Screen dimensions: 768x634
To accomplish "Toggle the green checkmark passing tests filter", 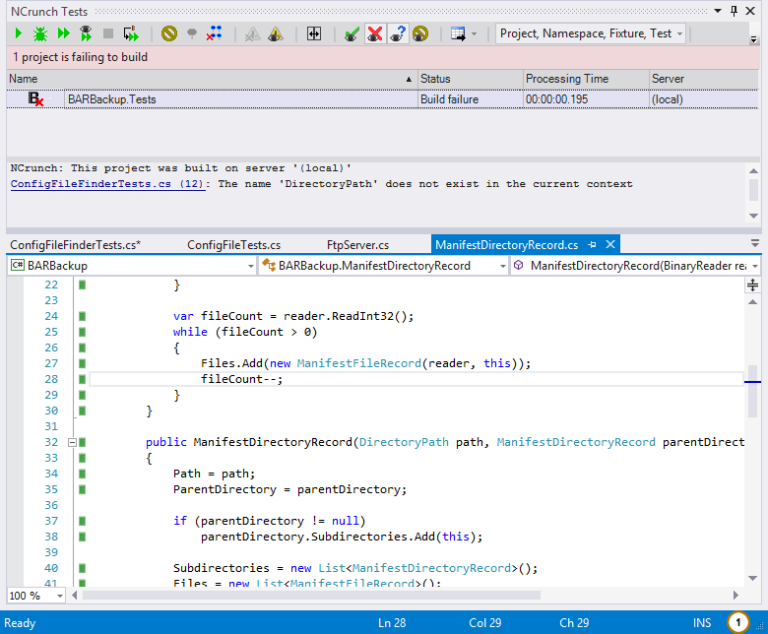I will coord(352,34).
